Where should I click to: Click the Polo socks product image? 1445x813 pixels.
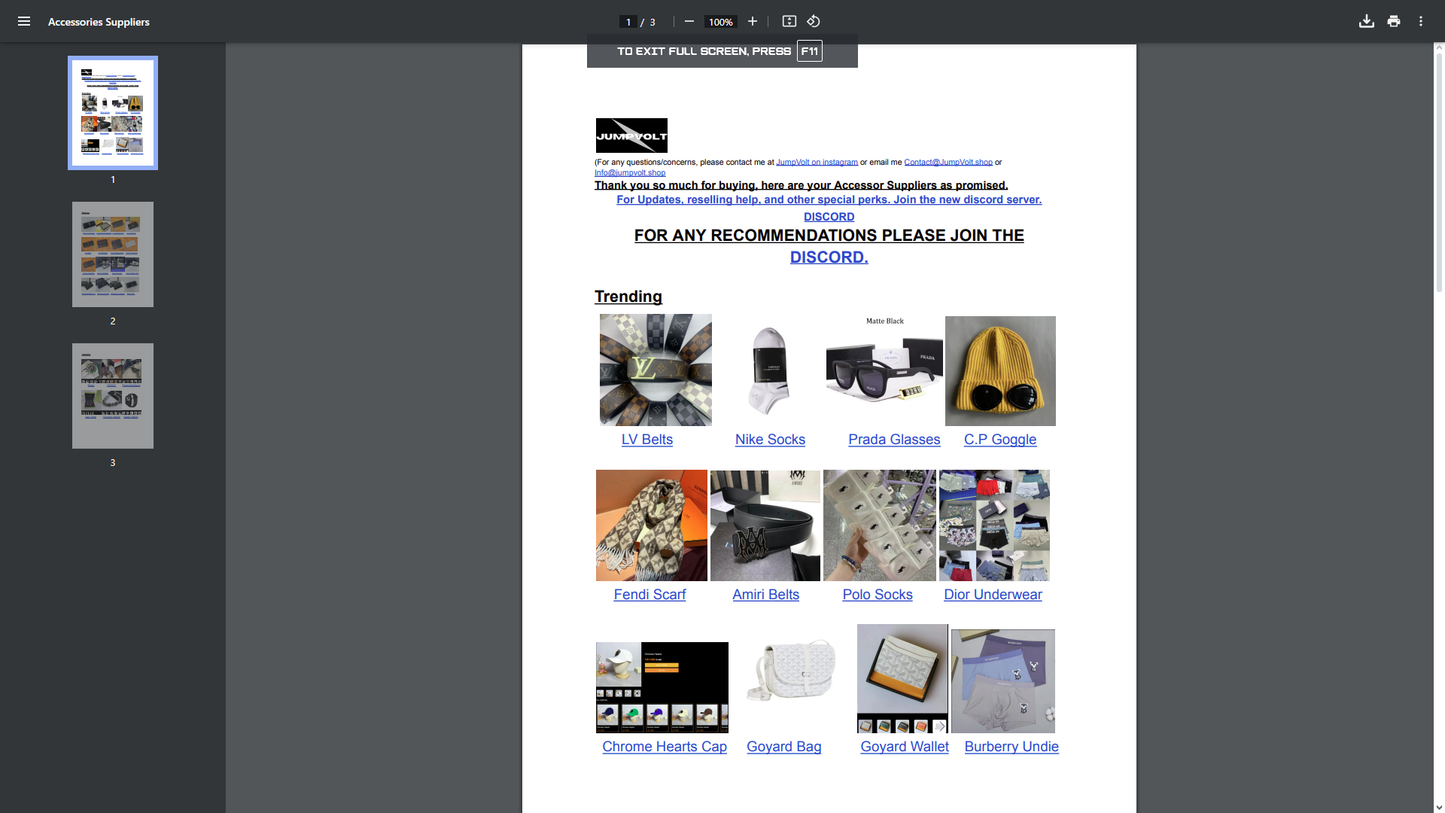pyautogui.click(x=880, y=525)
